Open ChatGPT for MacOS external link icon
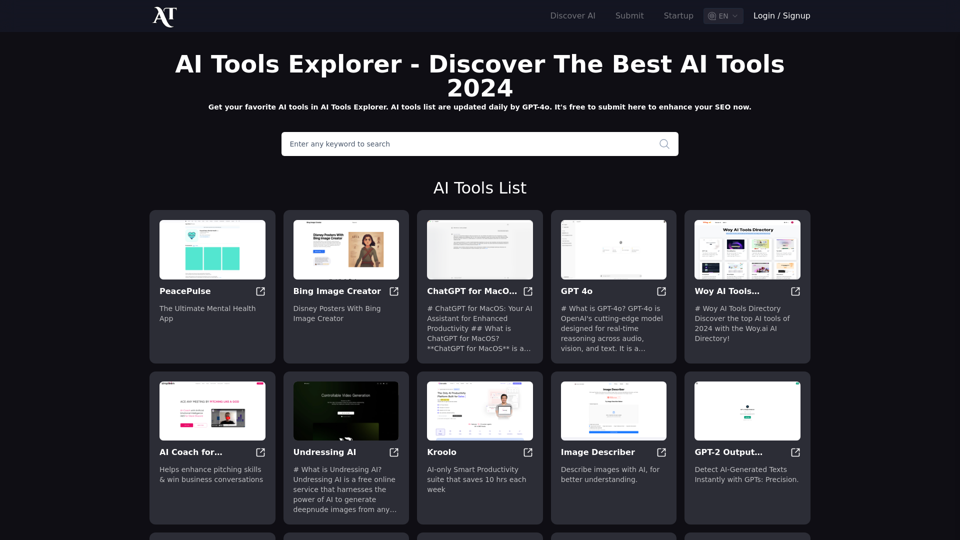The height and width of the screenshot is (540, 960). pos(528,291)
